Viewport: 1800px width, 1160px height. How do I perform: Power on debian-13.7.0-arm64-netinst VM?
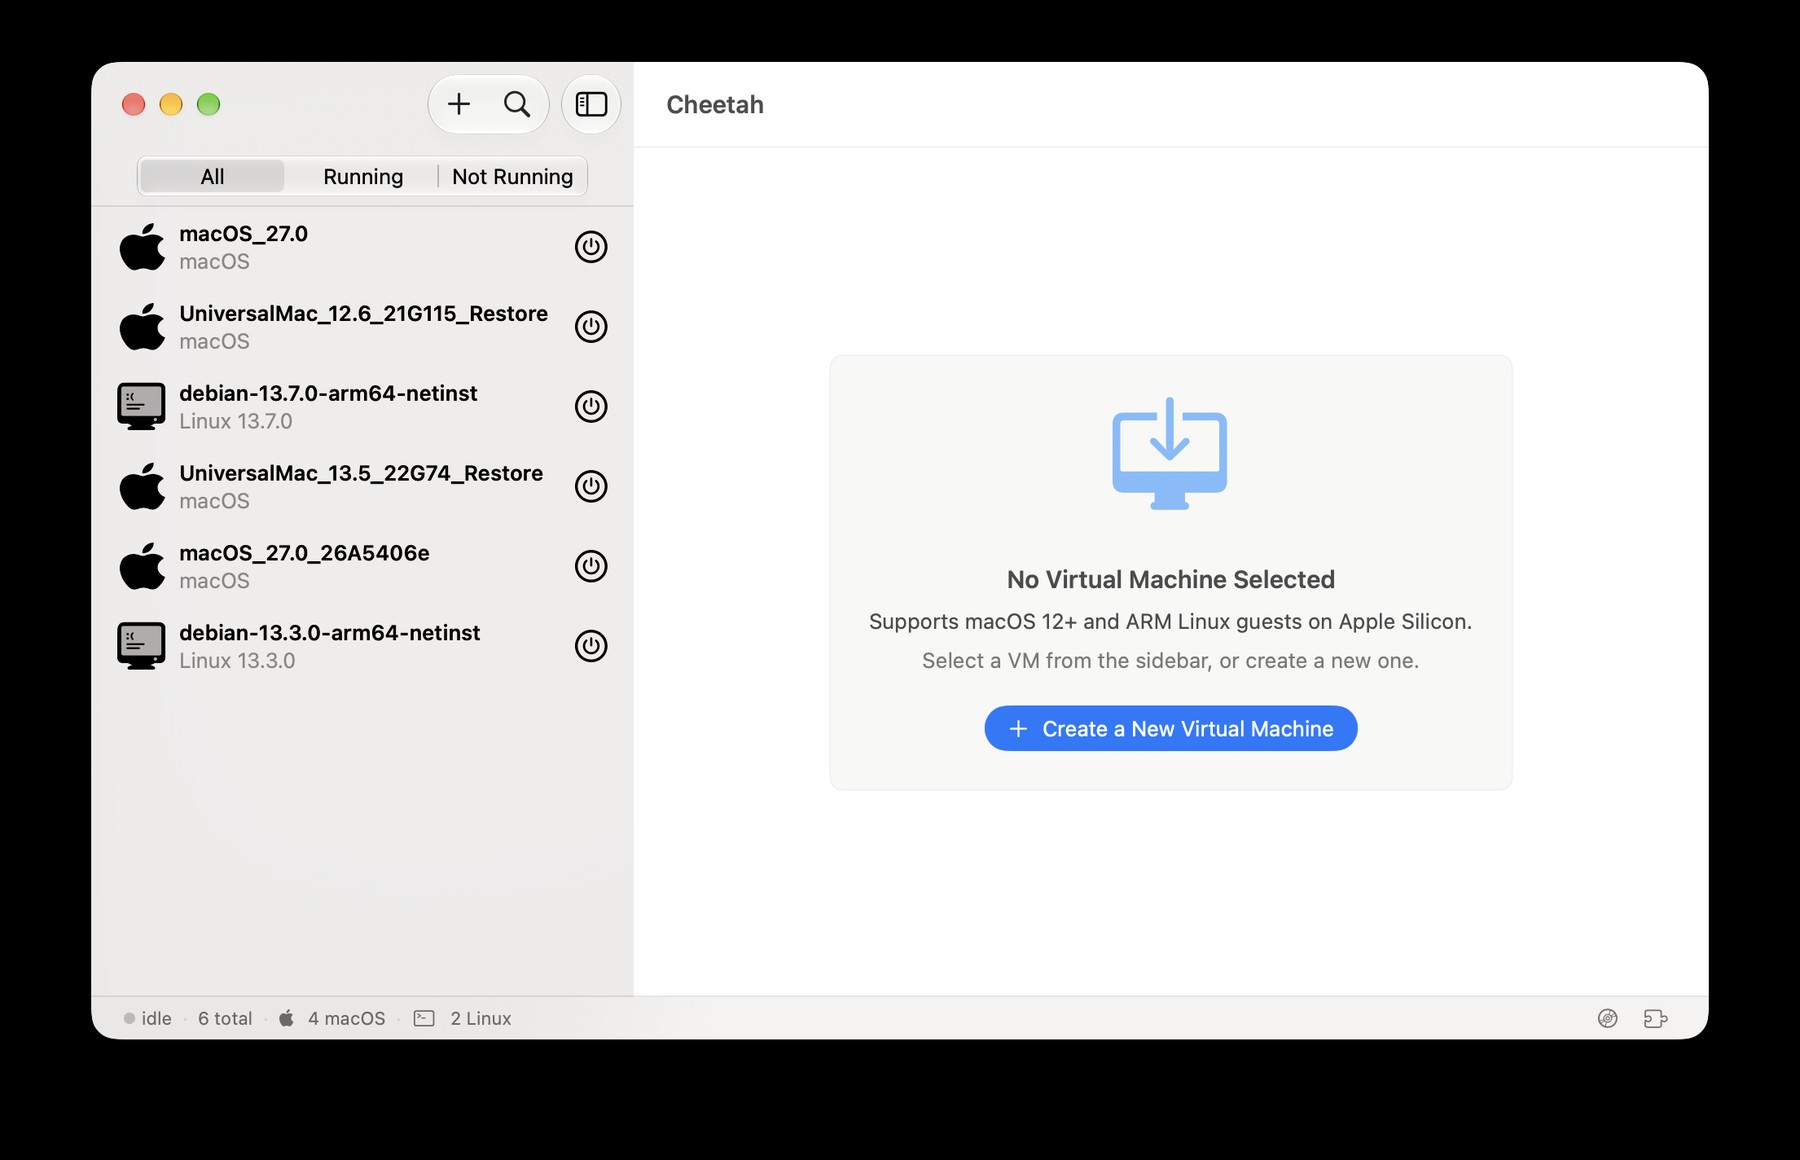coord(591,407)
